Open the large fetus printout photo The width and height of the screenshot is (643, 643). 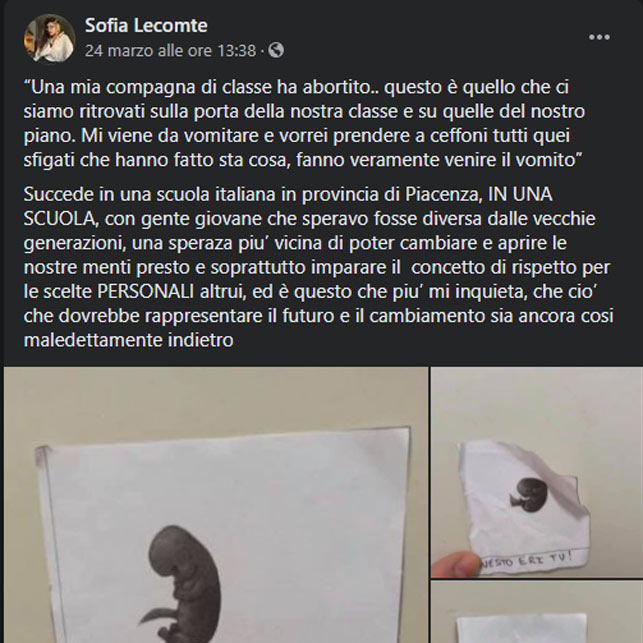(x=216, y=505)
